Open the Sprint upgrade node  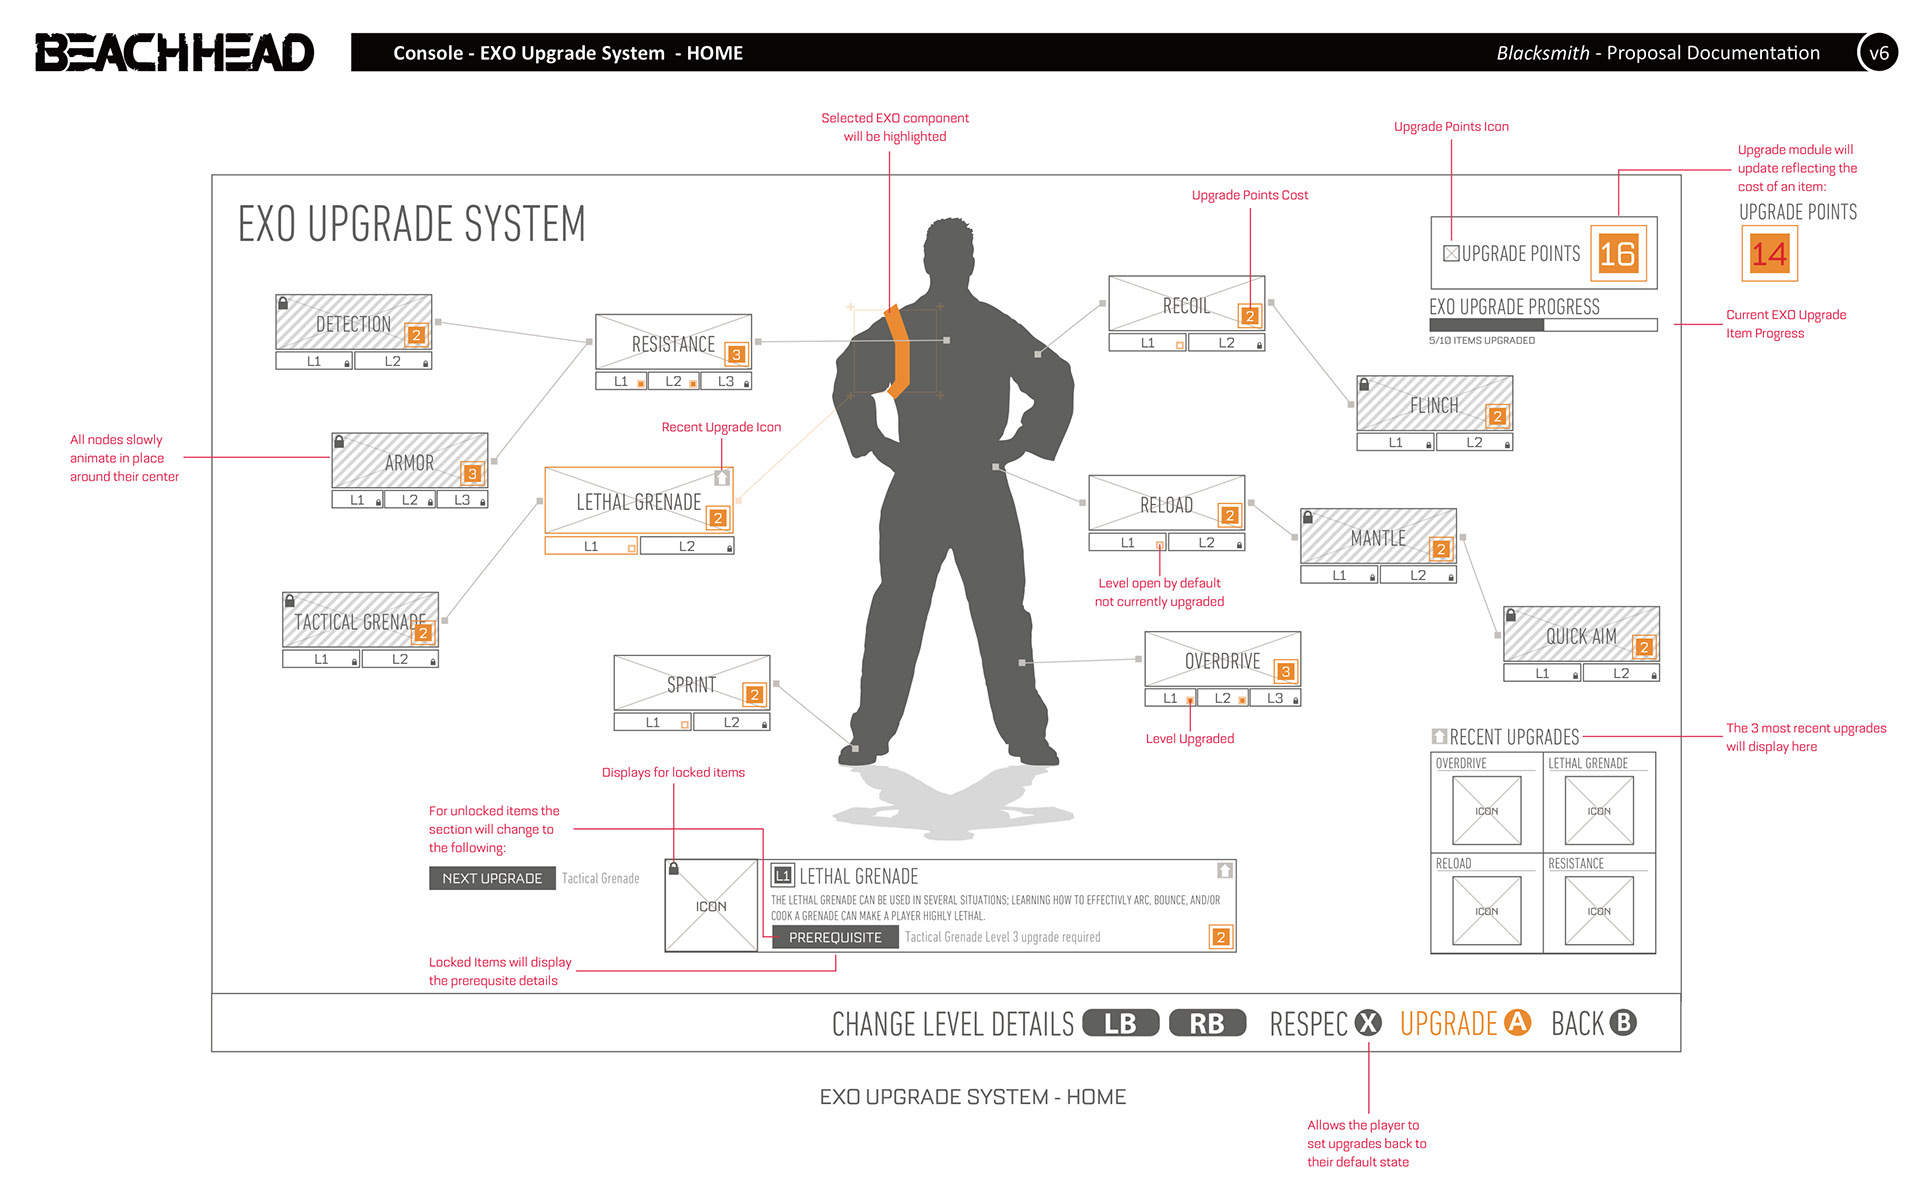point(691,684)
